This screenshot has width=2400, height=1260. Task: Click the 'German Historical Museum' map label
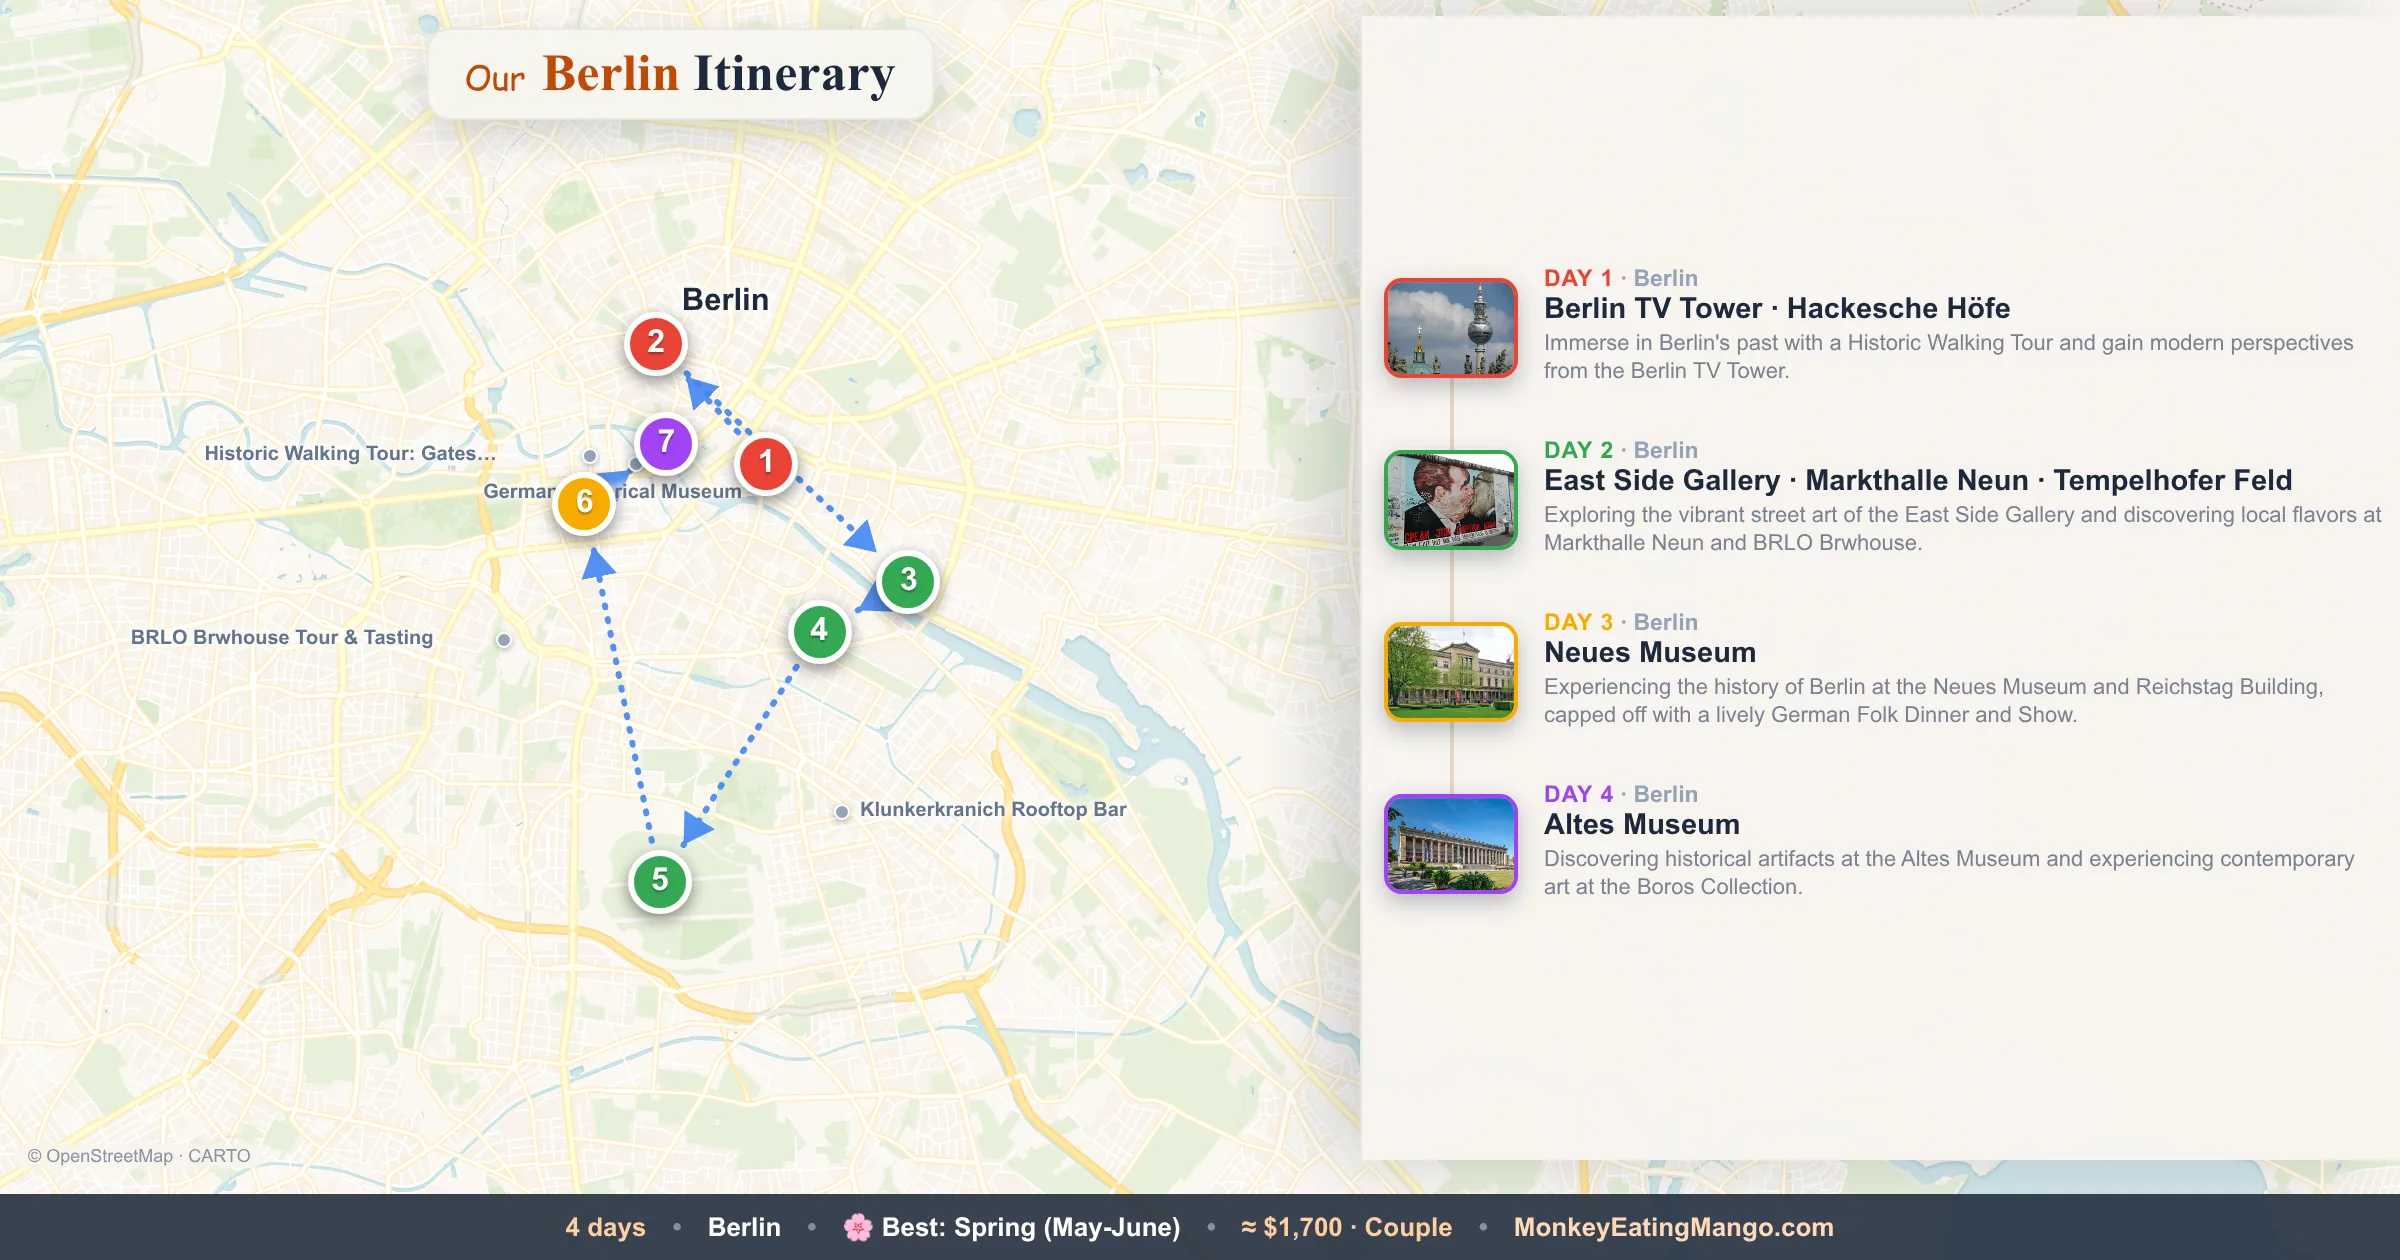pos(613,491)
